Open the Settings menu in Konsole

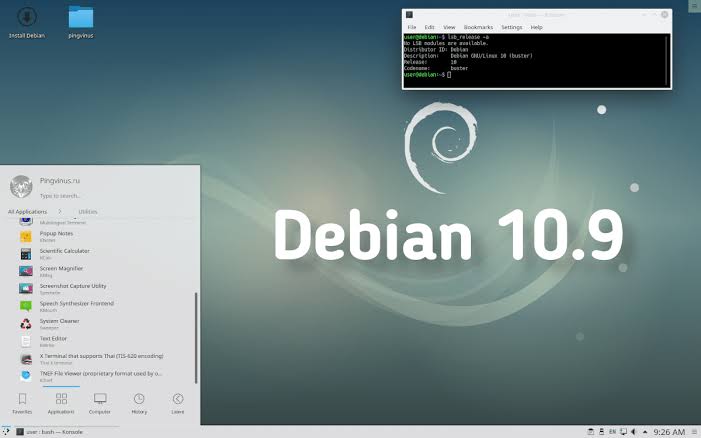[511, 27]
